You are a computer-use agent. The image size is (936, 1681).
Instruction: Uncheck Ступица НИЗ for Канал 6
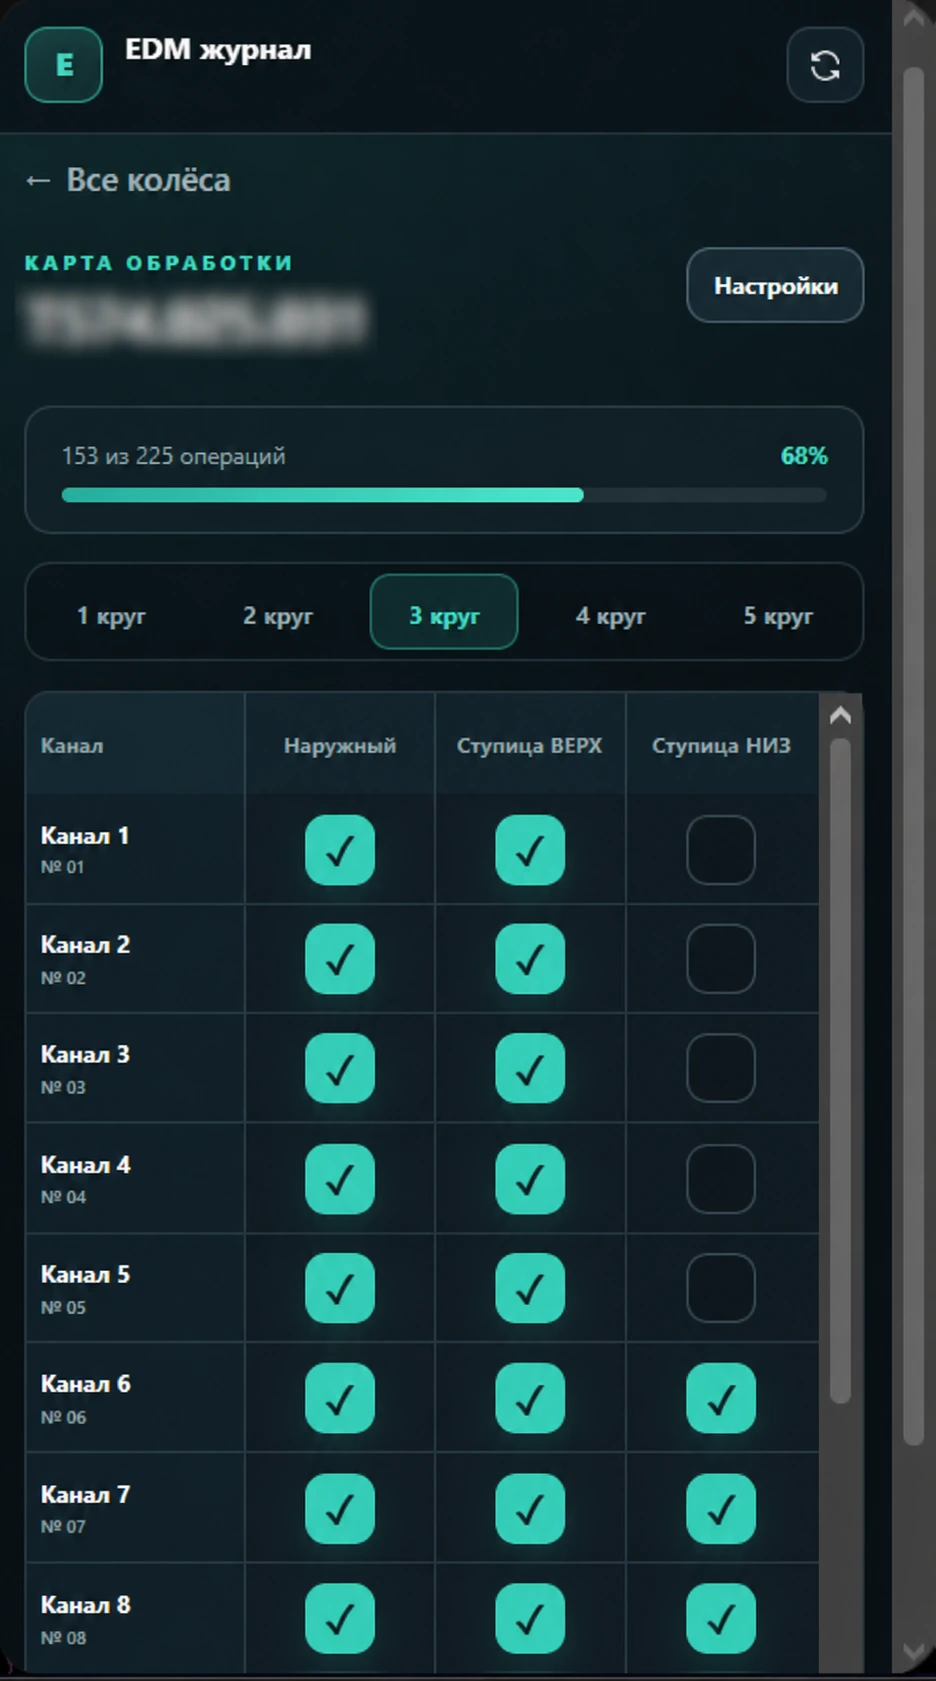click(x=721, y=1398)
